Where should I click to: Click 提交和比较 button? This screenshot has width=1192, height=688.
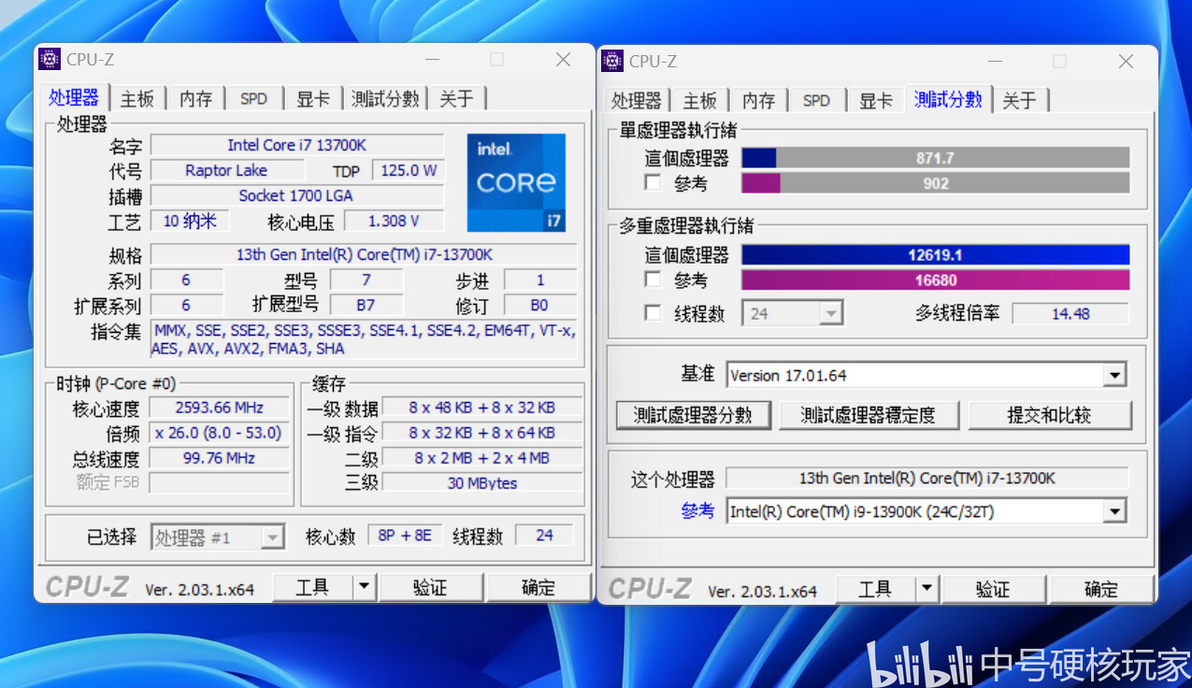click(x=1049, y=415)
